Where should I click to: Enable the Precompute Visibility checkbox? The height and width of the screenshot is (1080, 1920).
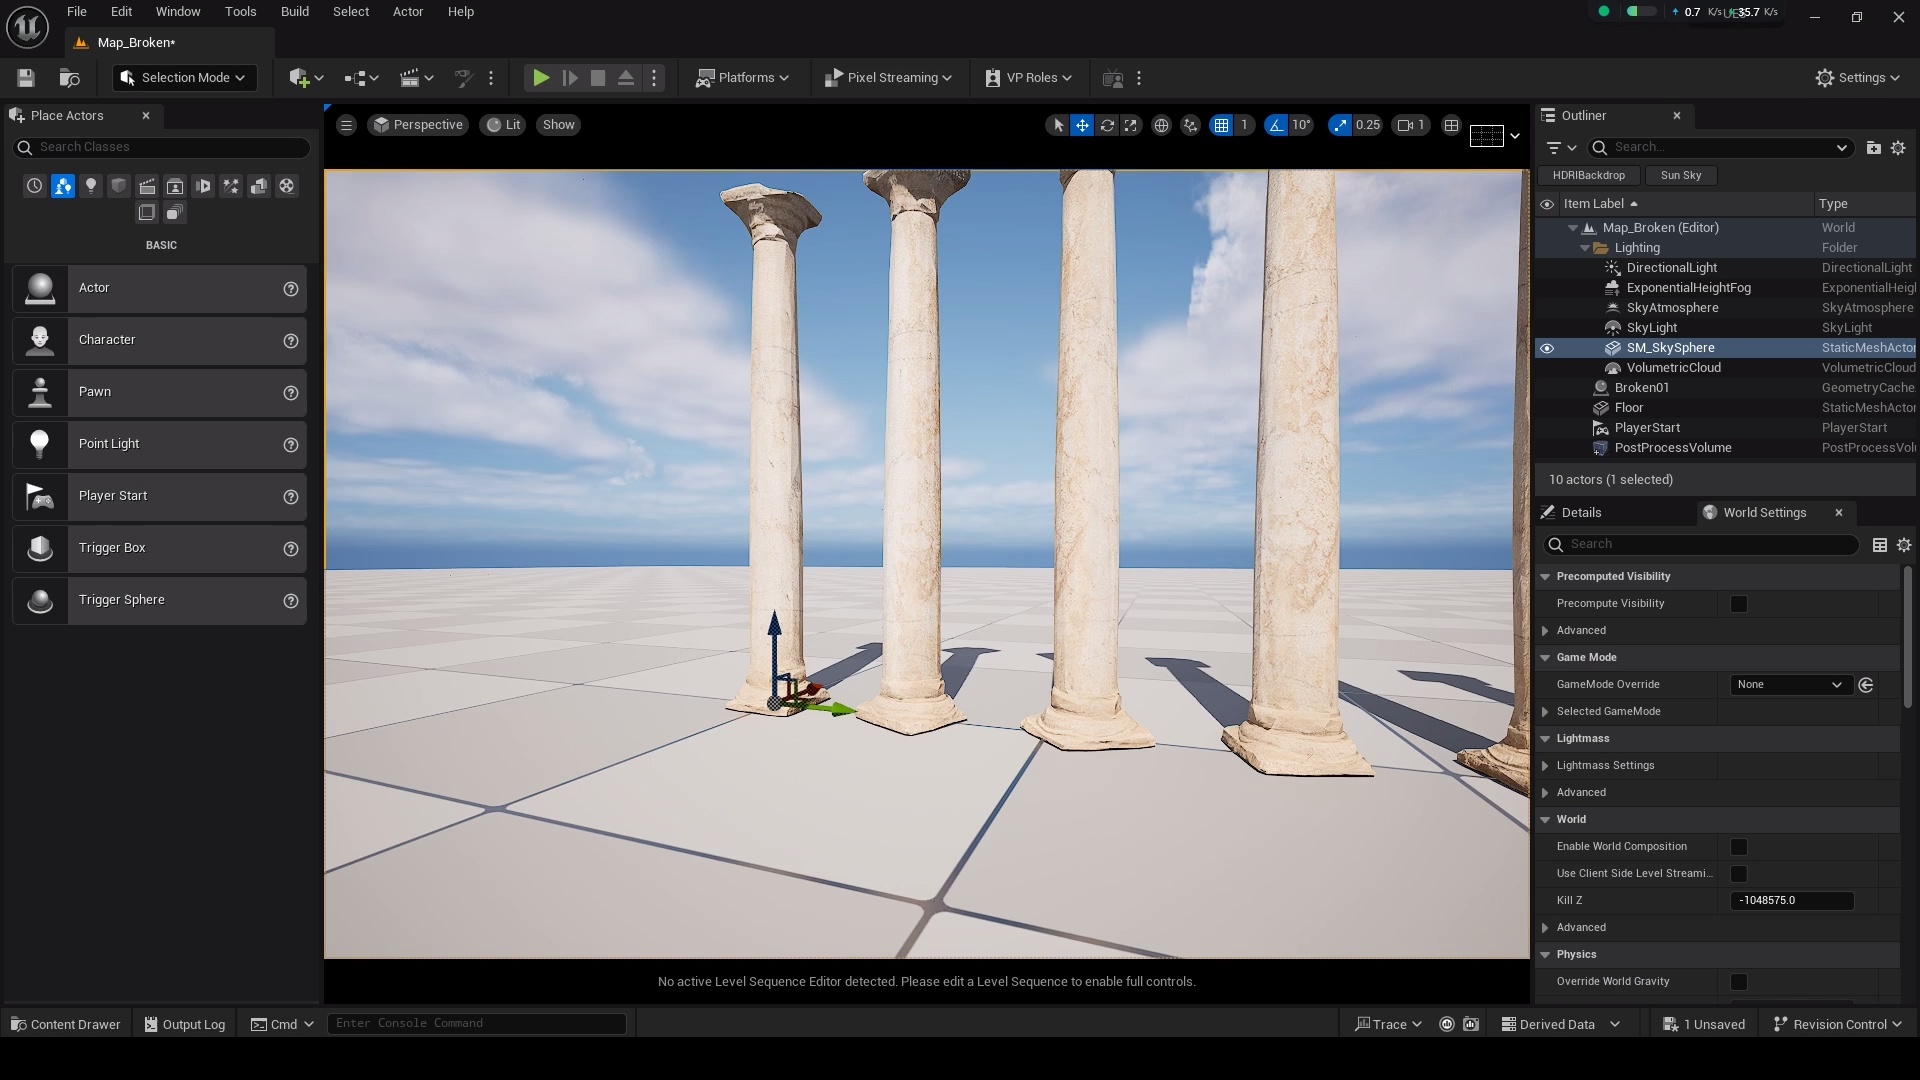click(1739, 604)
